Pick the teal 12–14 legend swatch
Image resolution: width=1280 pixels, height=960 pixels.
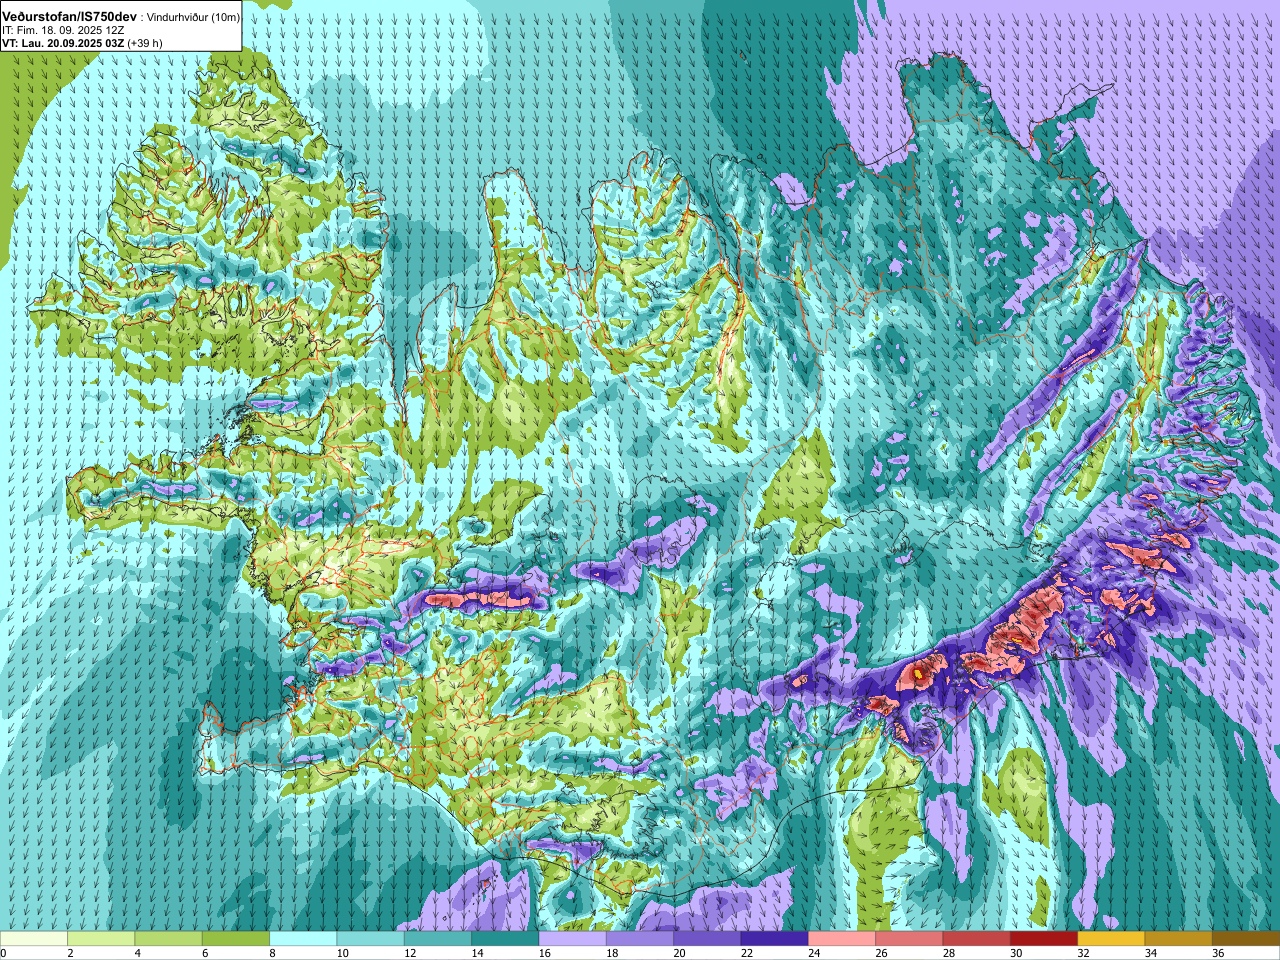click(x=438, y=939)
